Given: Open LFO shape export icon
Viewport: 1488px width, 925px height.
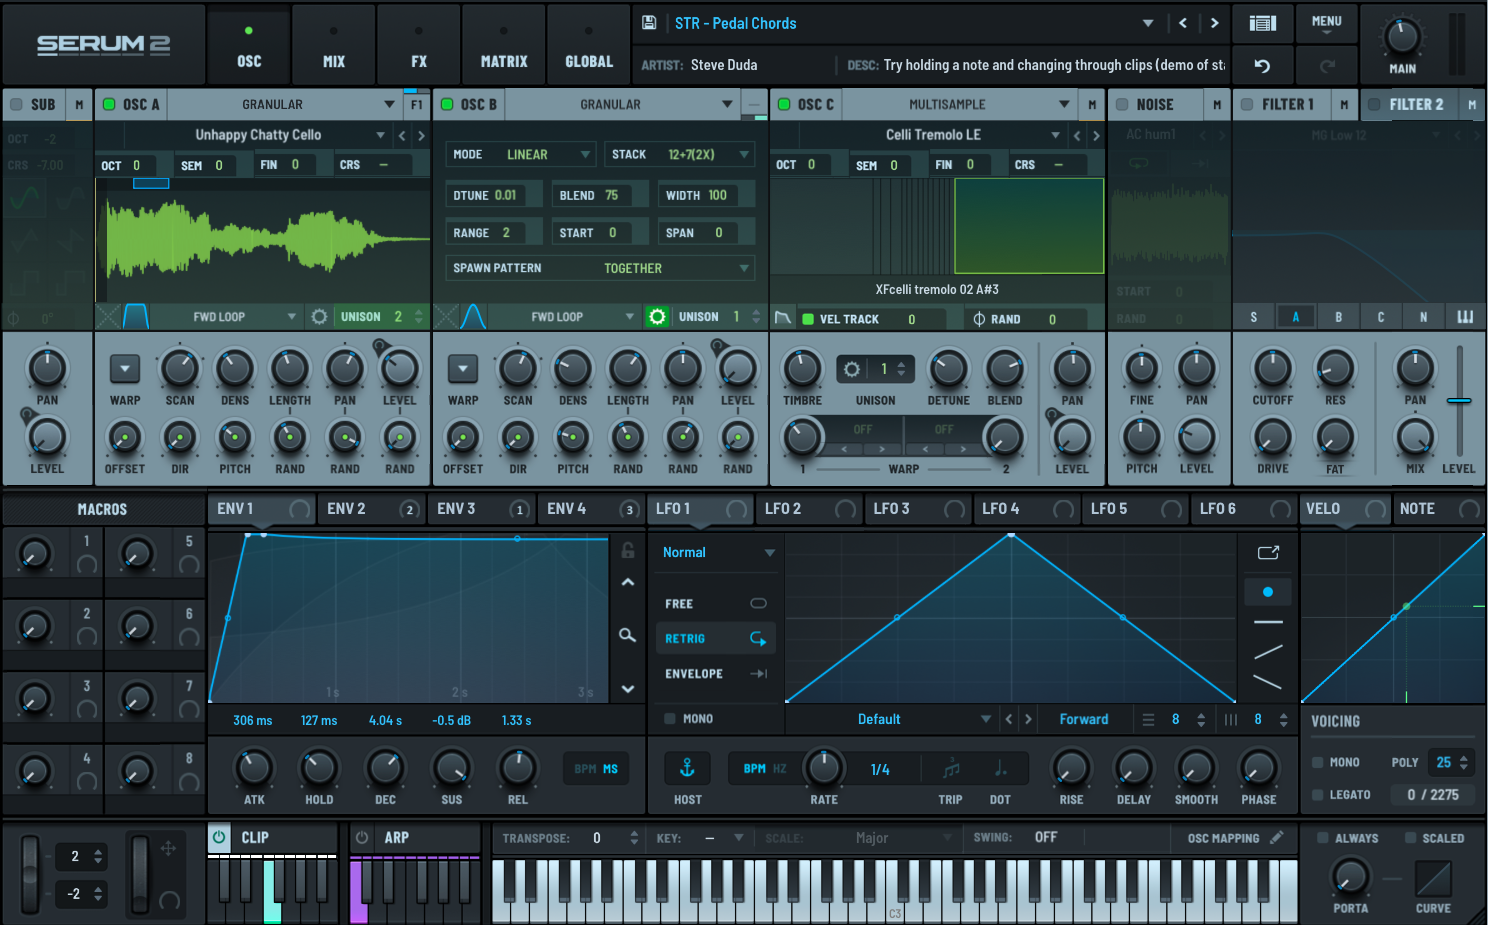Looking at the screenshot, I should point(1268,553).
